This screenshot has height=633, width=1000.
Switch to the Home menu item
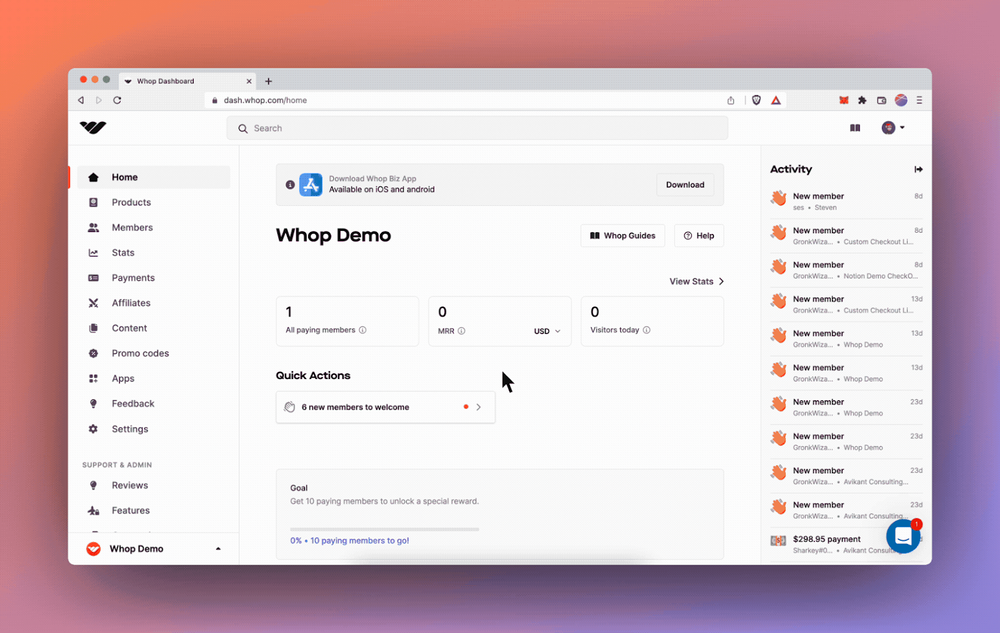click(124, 177)
